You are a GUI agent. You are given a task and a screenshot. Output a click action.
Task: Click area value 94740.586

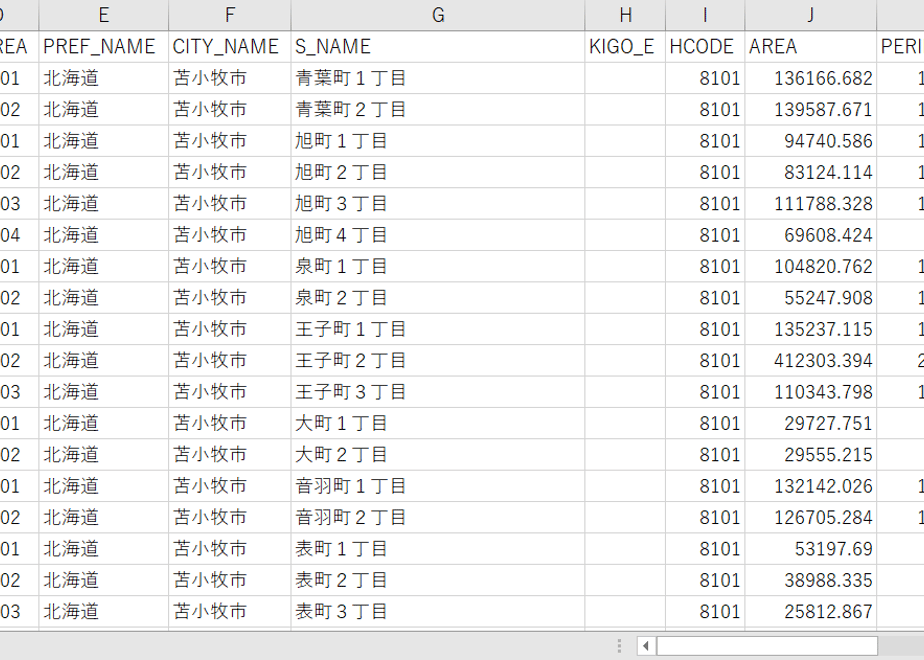click(811, 141)
